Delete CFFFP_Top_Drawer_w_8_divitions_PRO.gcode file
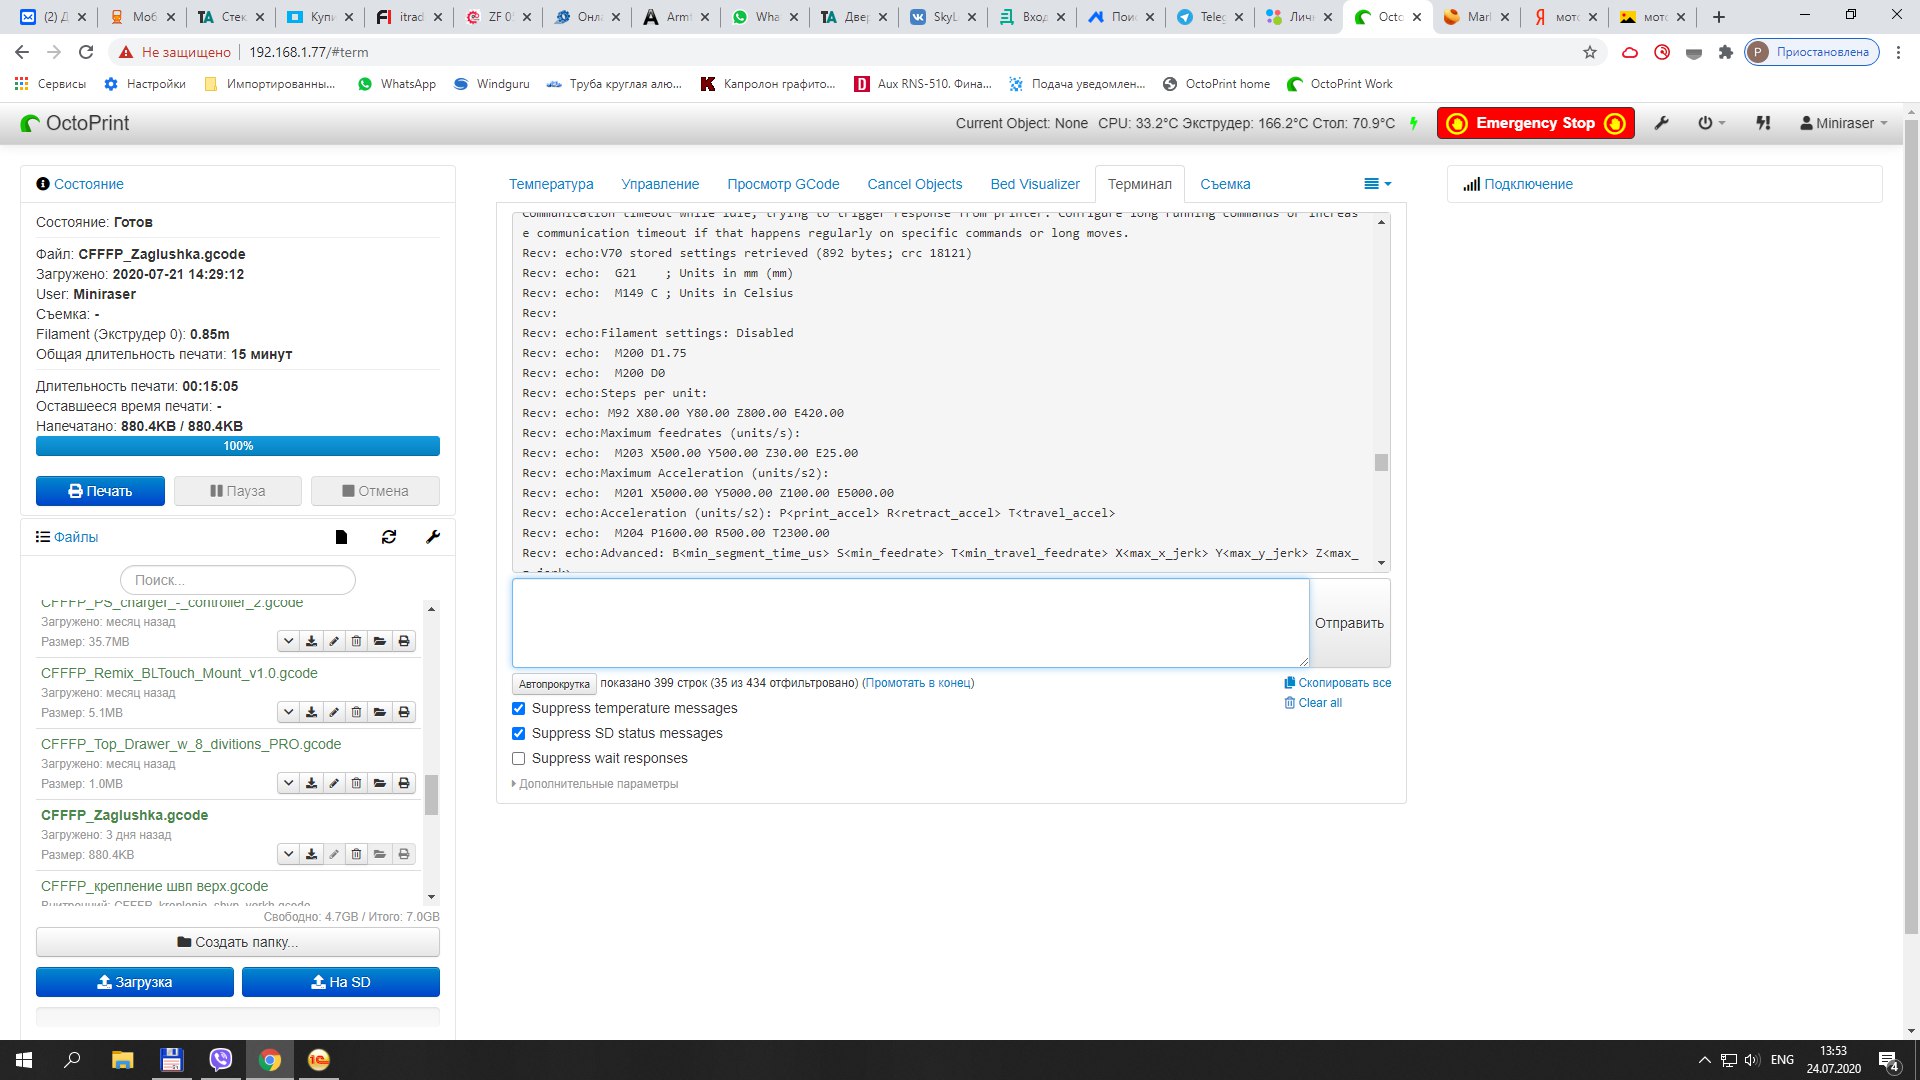 point(357,783)
